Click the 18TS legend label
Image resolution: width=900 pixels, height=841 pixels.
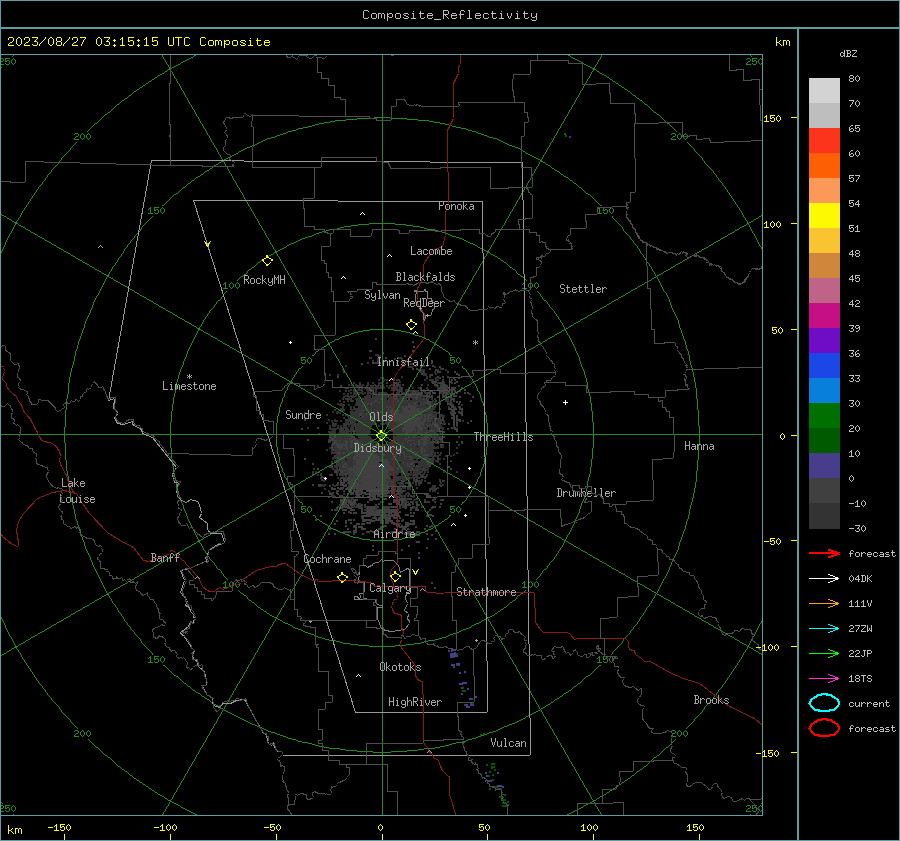click(860, 679)
